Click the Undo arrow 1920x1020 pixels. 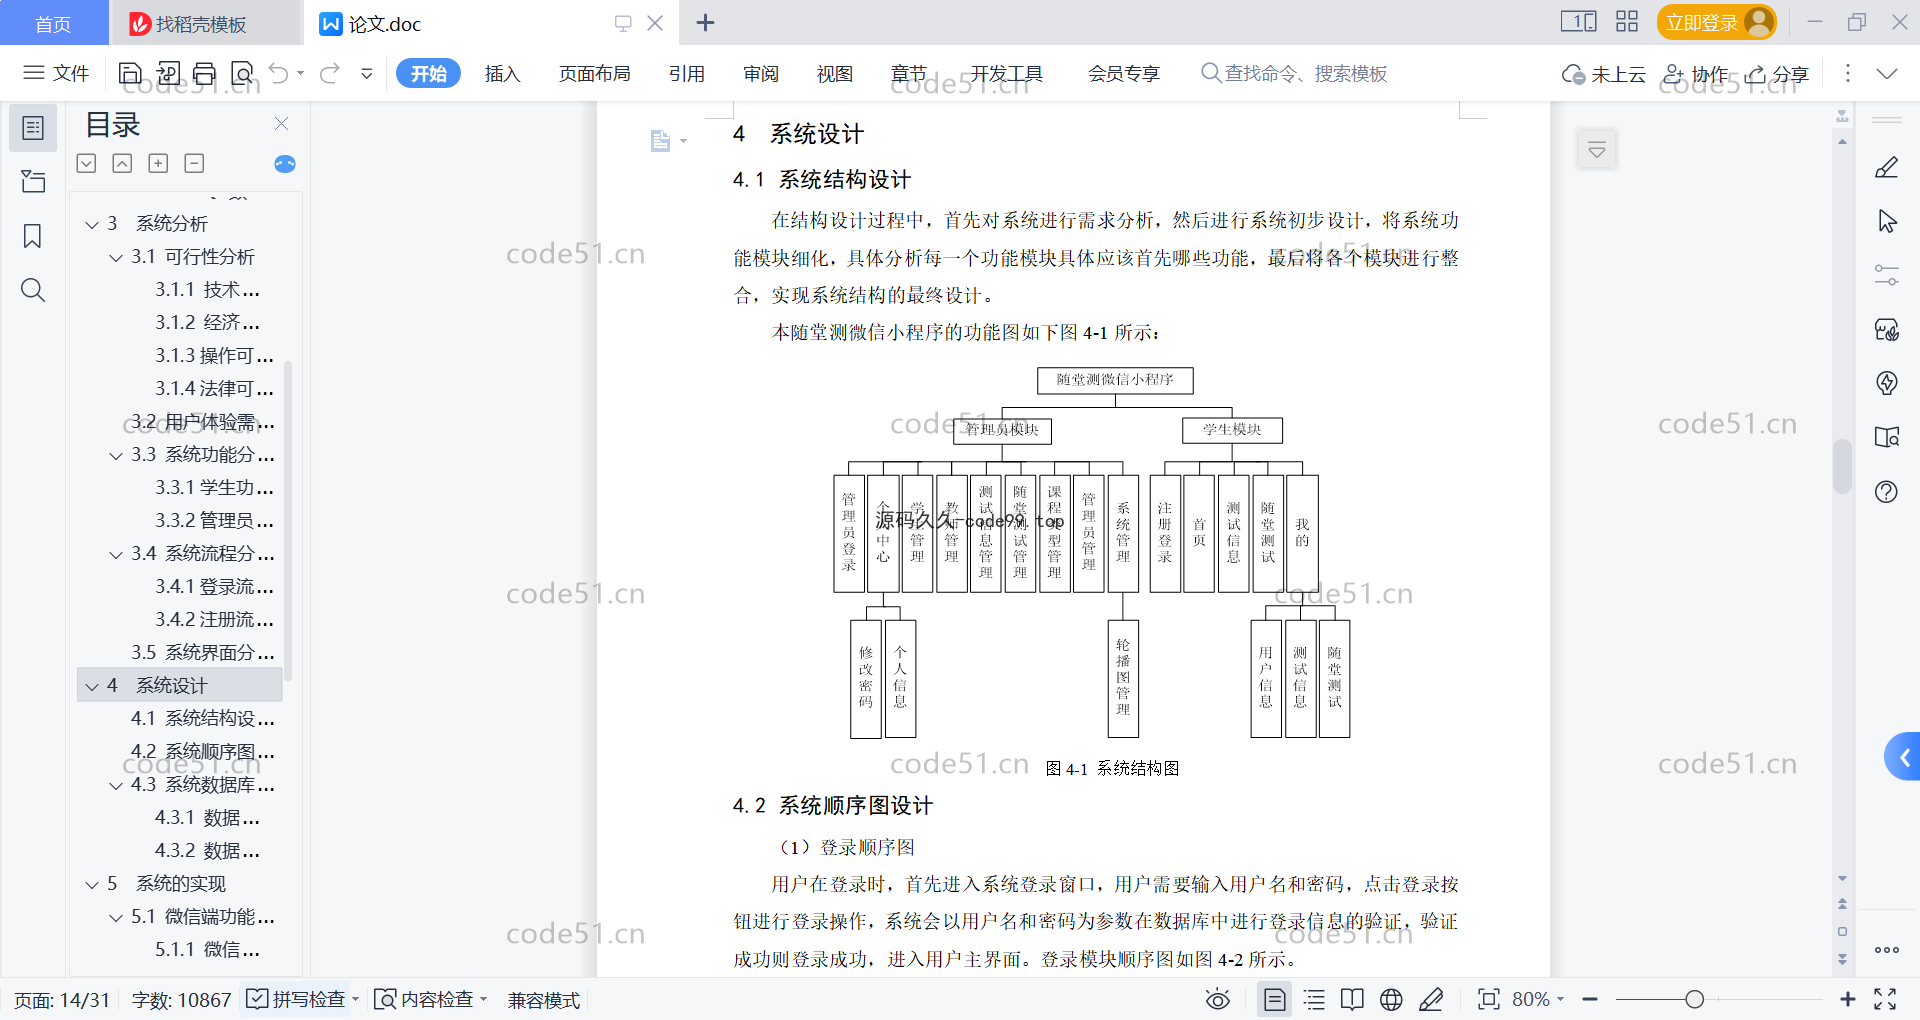279,73
